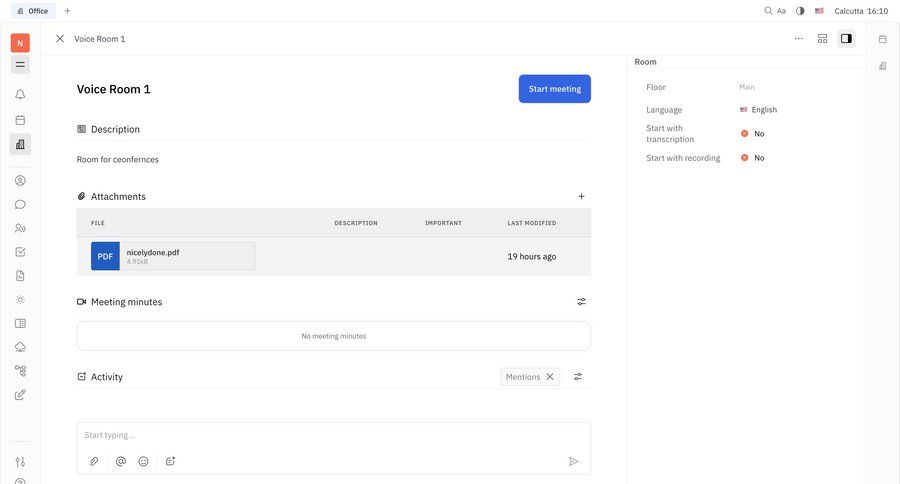The width and height of the screenshot is (900, 484).
Task: Switch the panel layout view icon
Action: point(823,38)
